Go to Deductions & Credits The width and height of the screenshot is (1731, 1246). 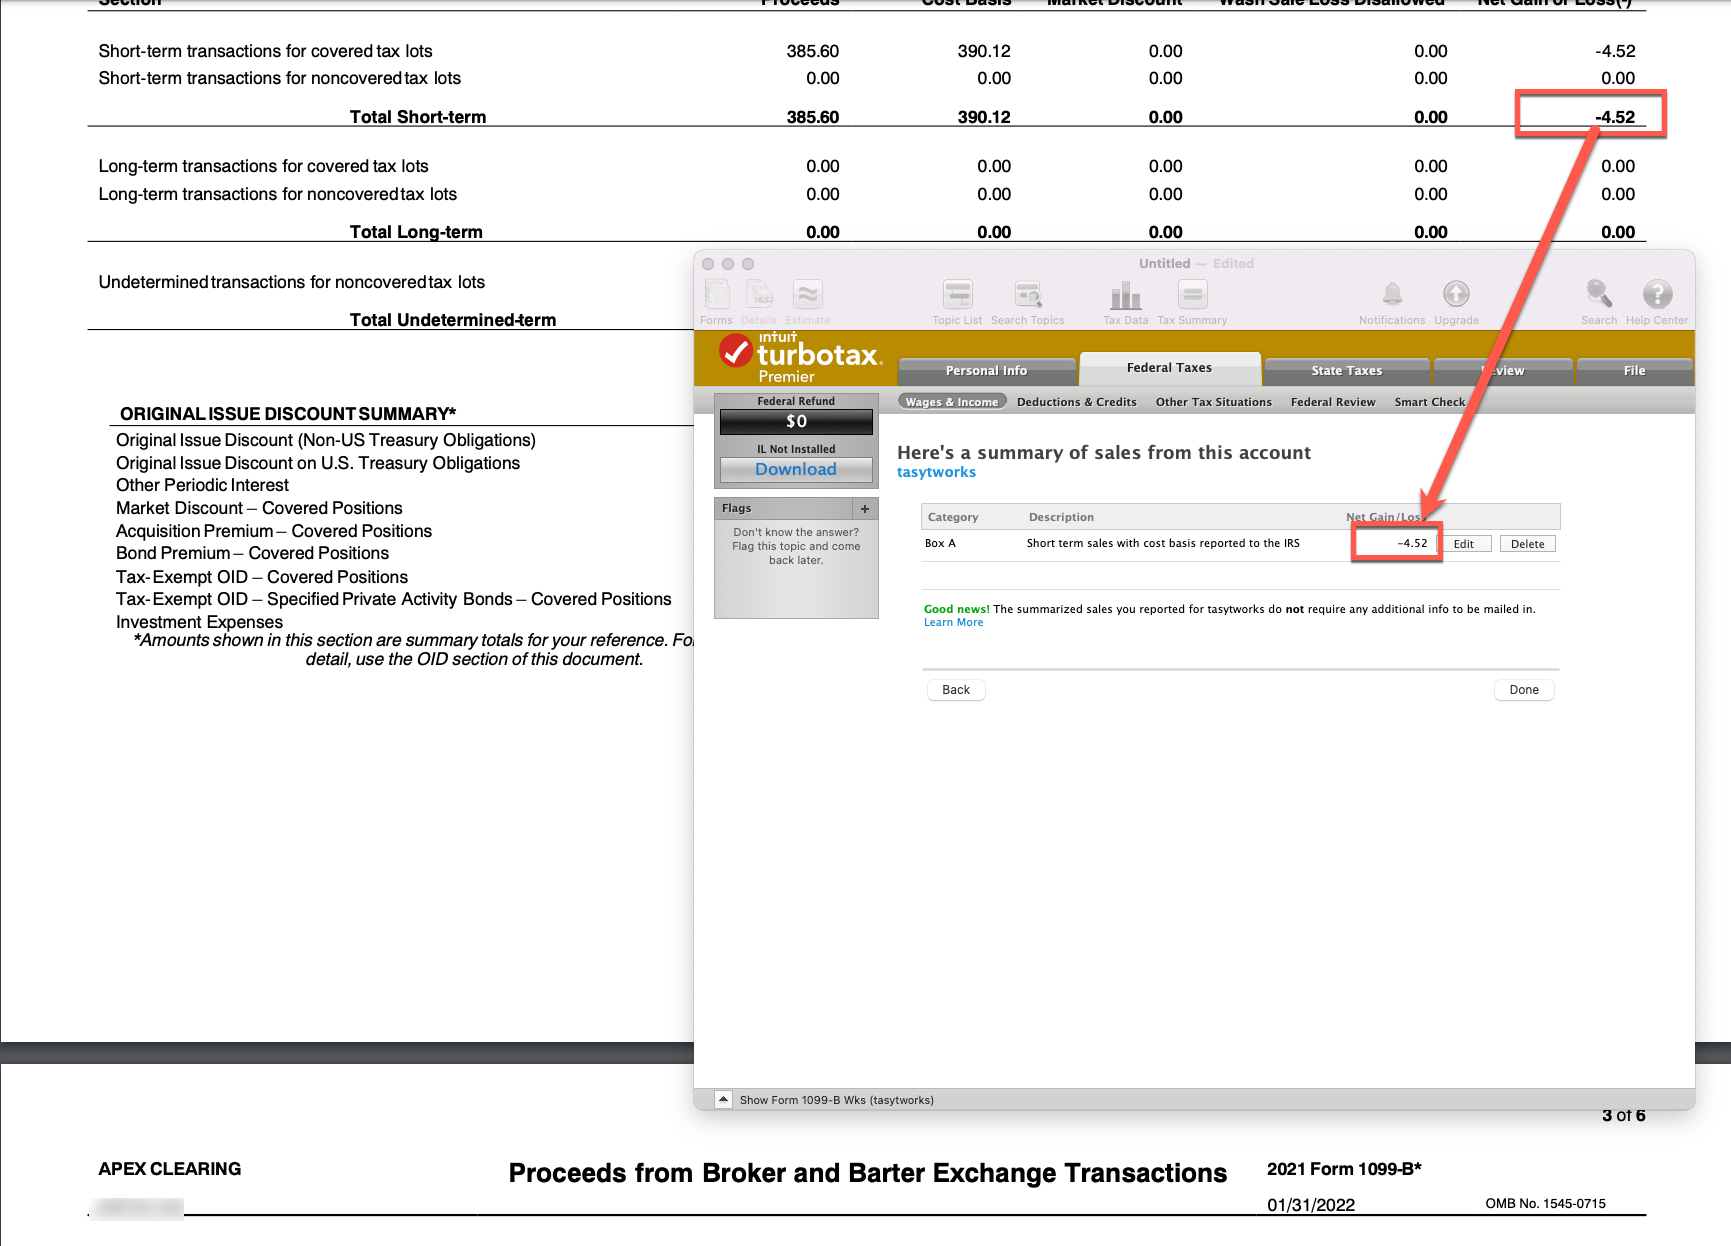1077,401
